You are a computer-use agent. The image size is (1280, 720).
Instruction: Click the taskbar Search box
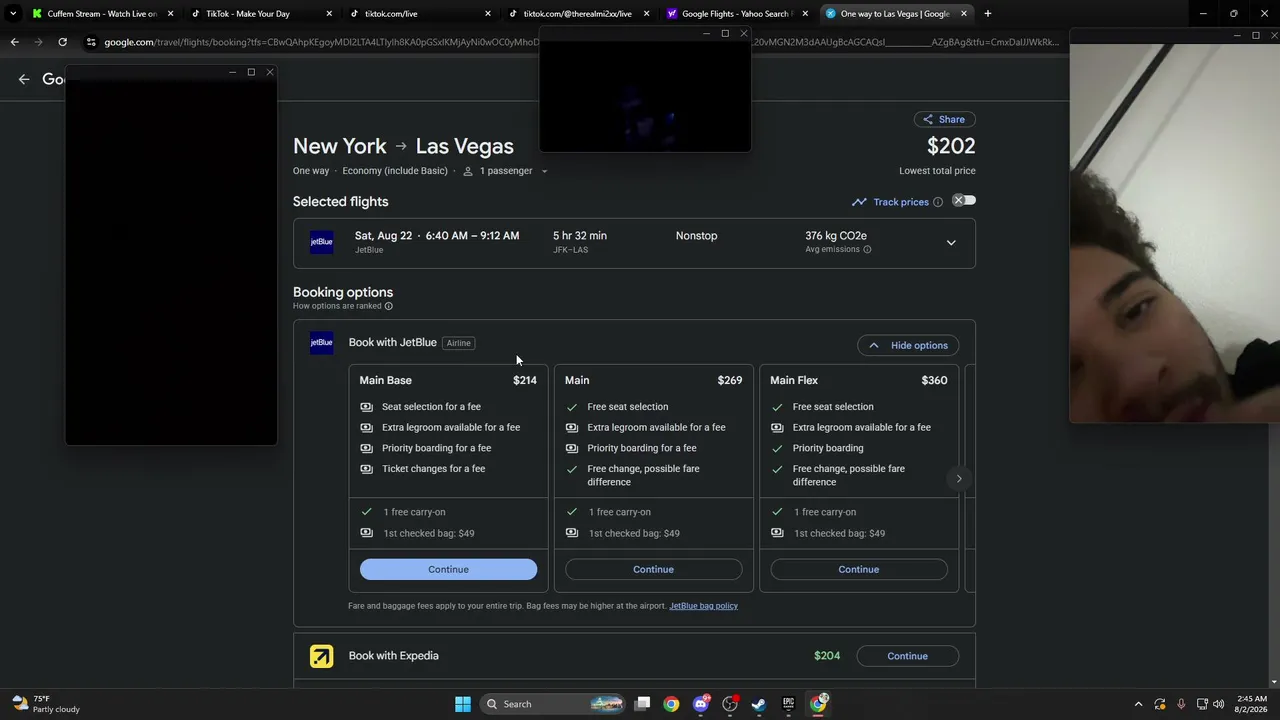(x=553, y=704)
